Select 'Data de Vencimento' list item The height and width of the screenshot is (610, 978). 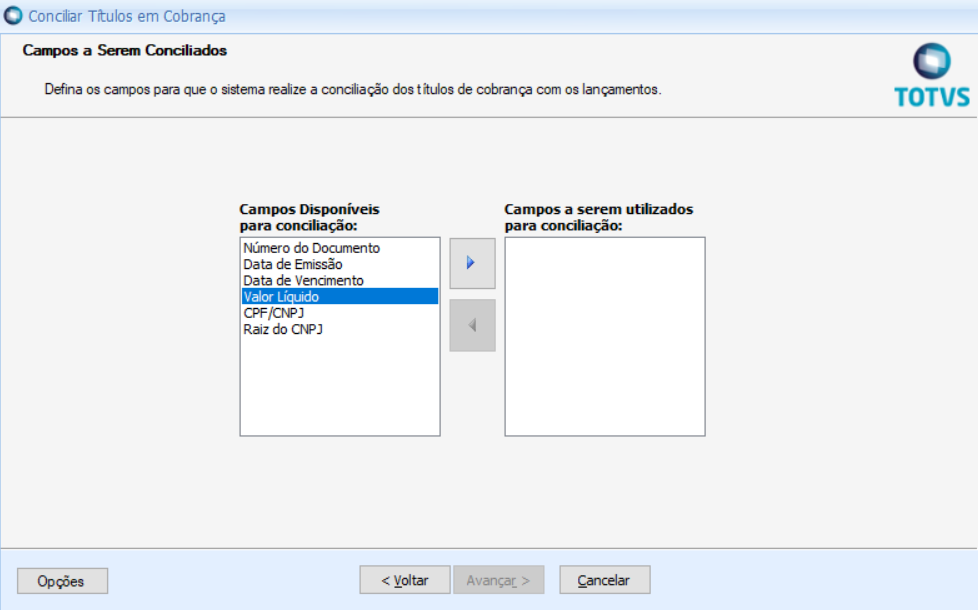(x=340, y=281)
